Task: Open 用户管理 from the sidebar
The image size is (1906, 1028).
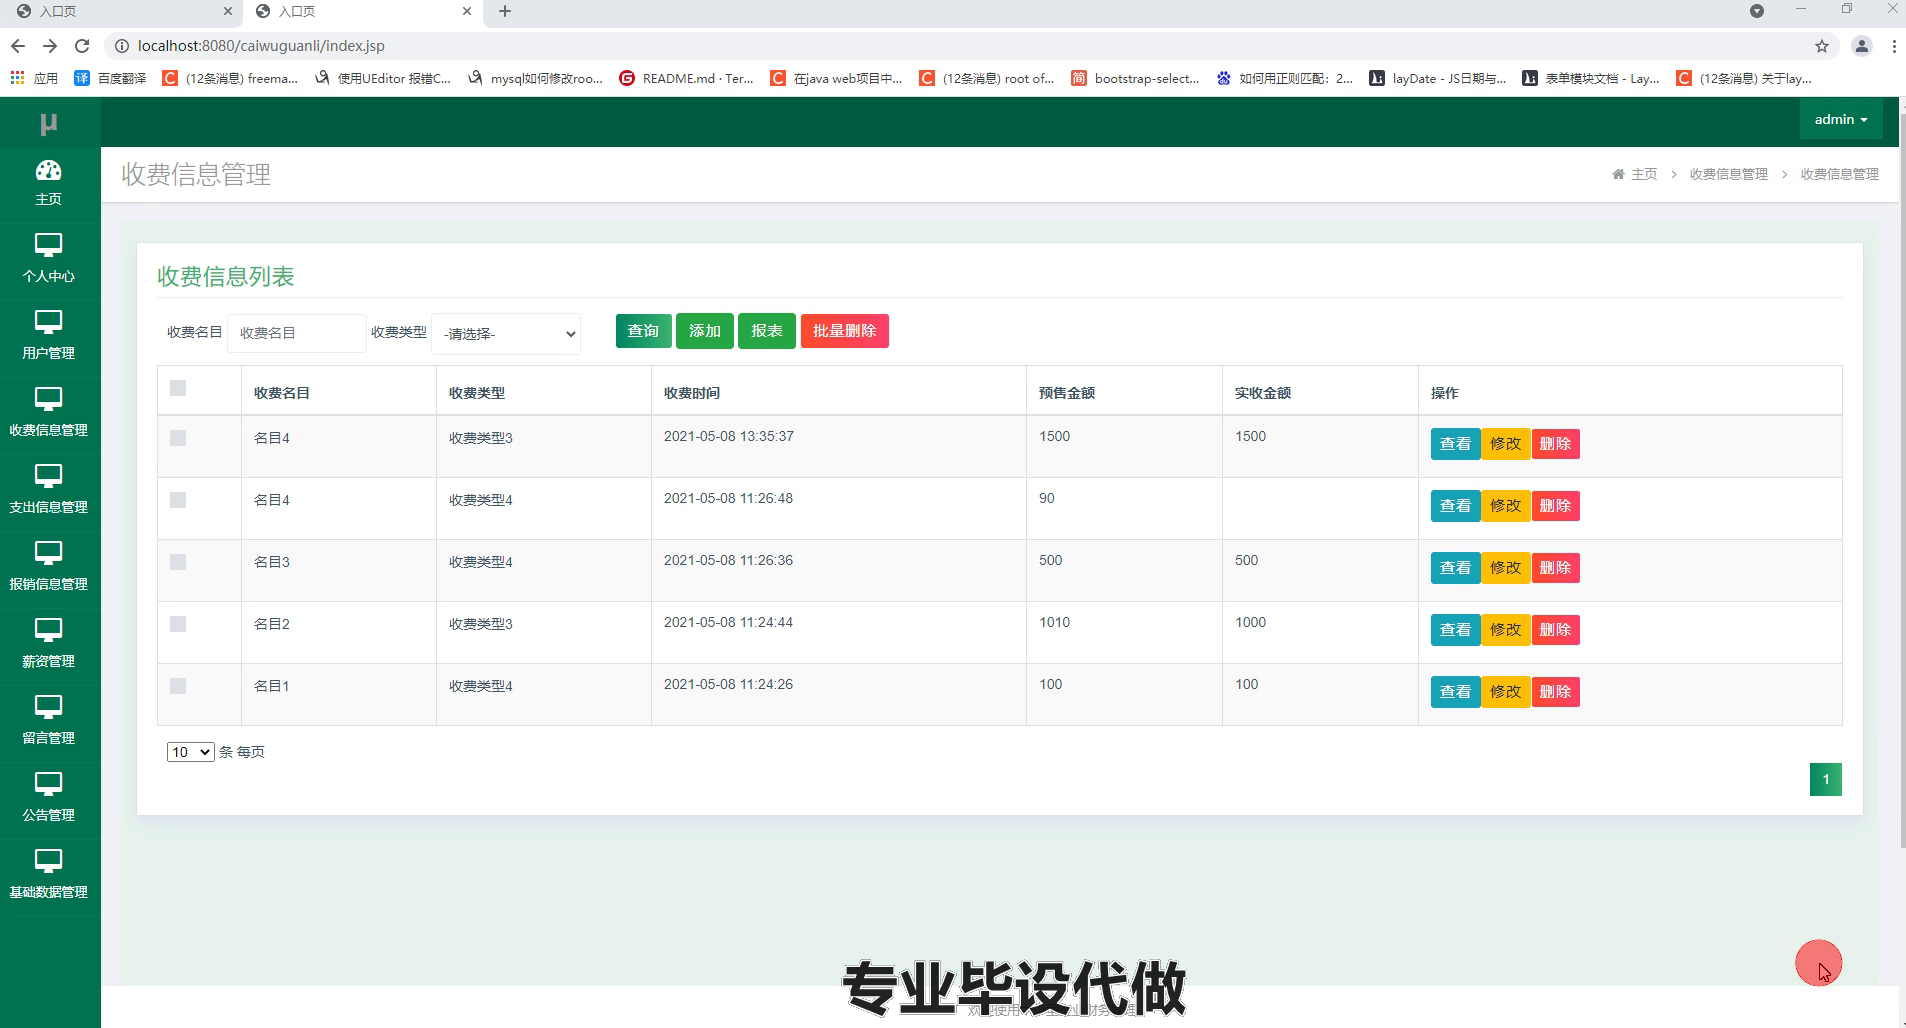Action: click(49, 335)
